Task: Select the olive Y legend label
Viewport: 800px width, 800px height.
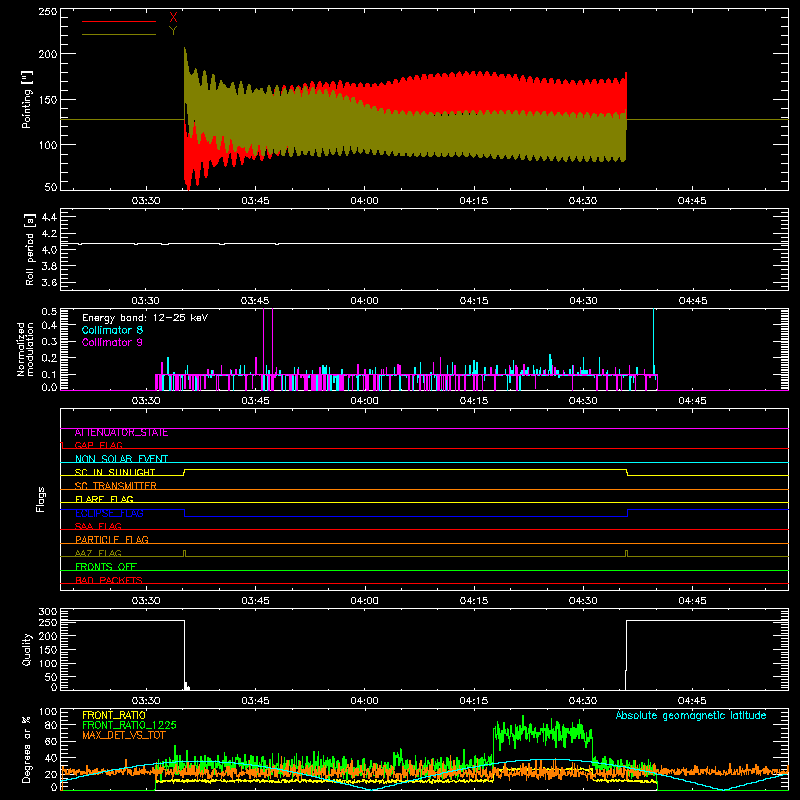Action: (173, 31)
